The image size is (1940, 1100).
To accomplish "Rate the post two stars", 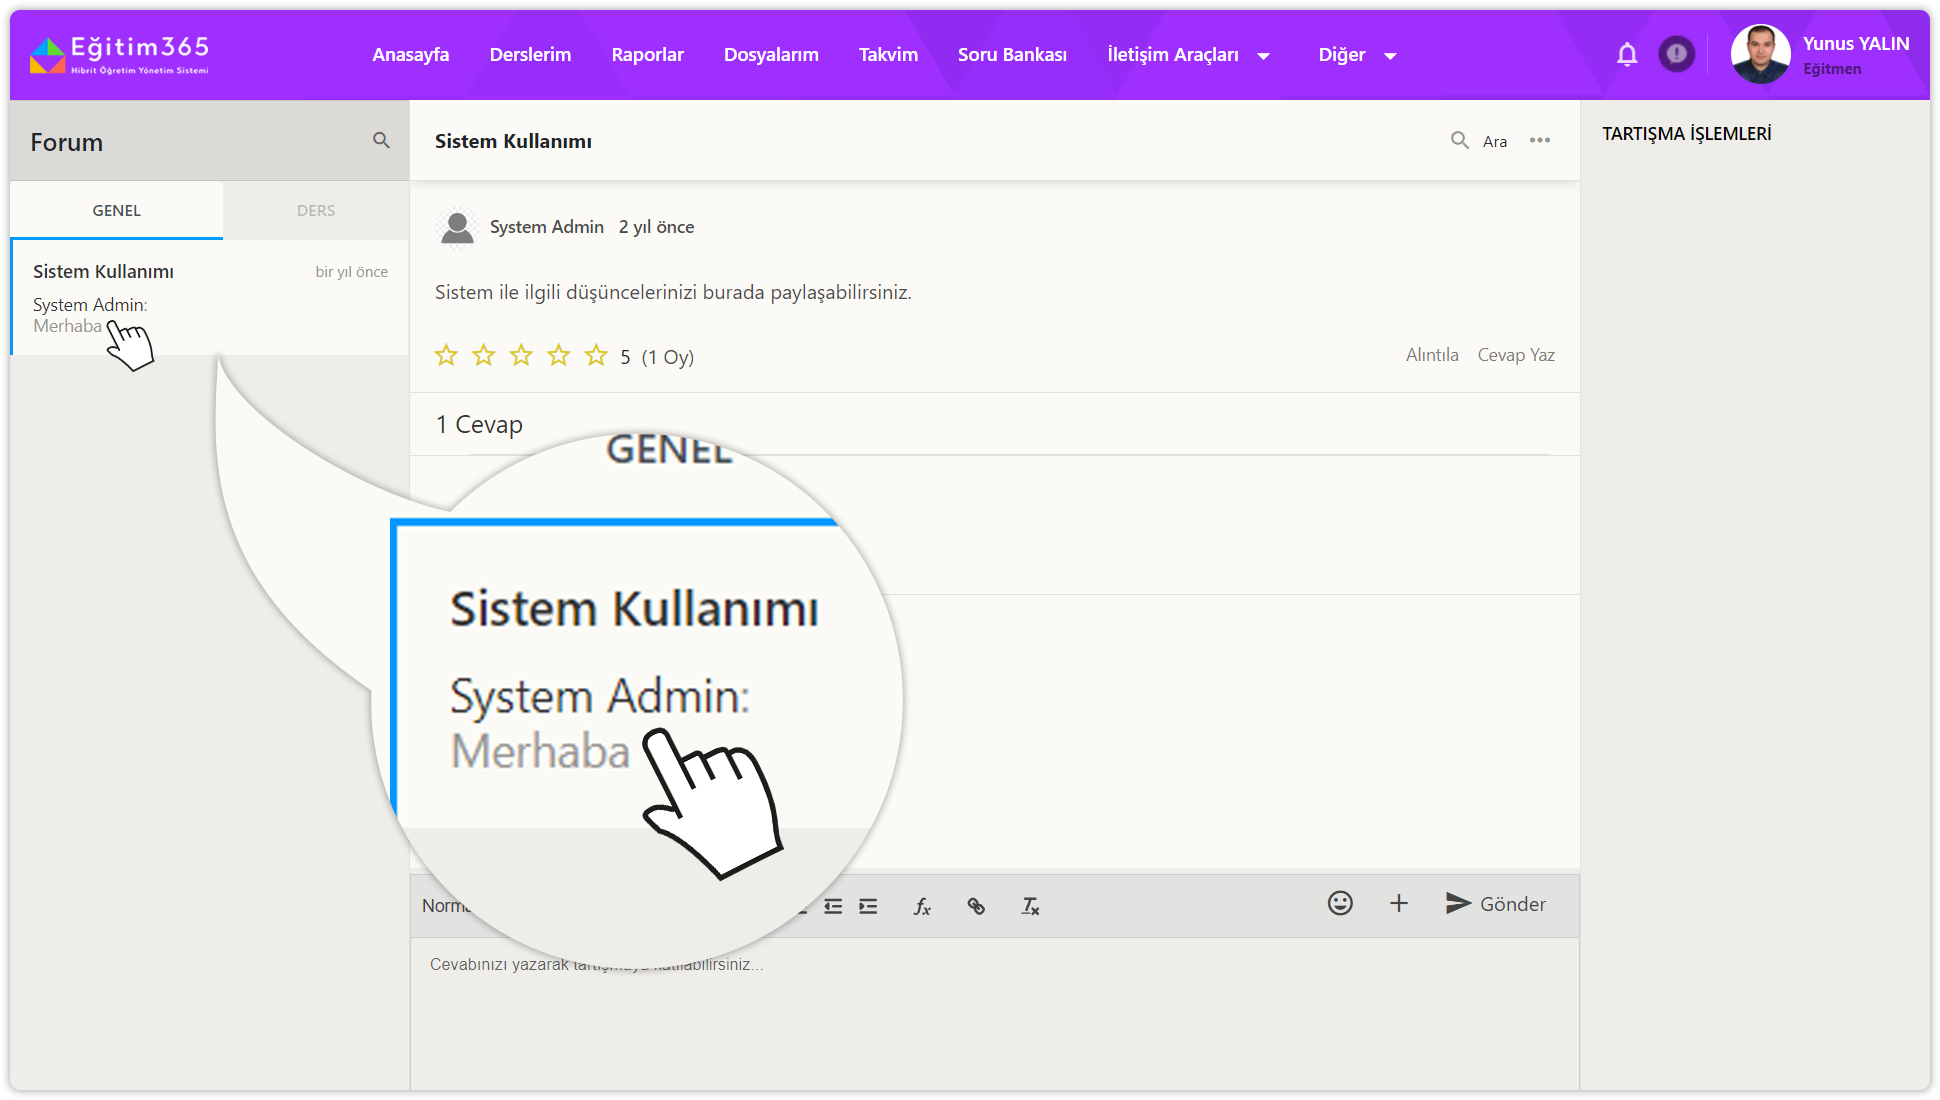I will pyautogui.click(x=484, y=355).
